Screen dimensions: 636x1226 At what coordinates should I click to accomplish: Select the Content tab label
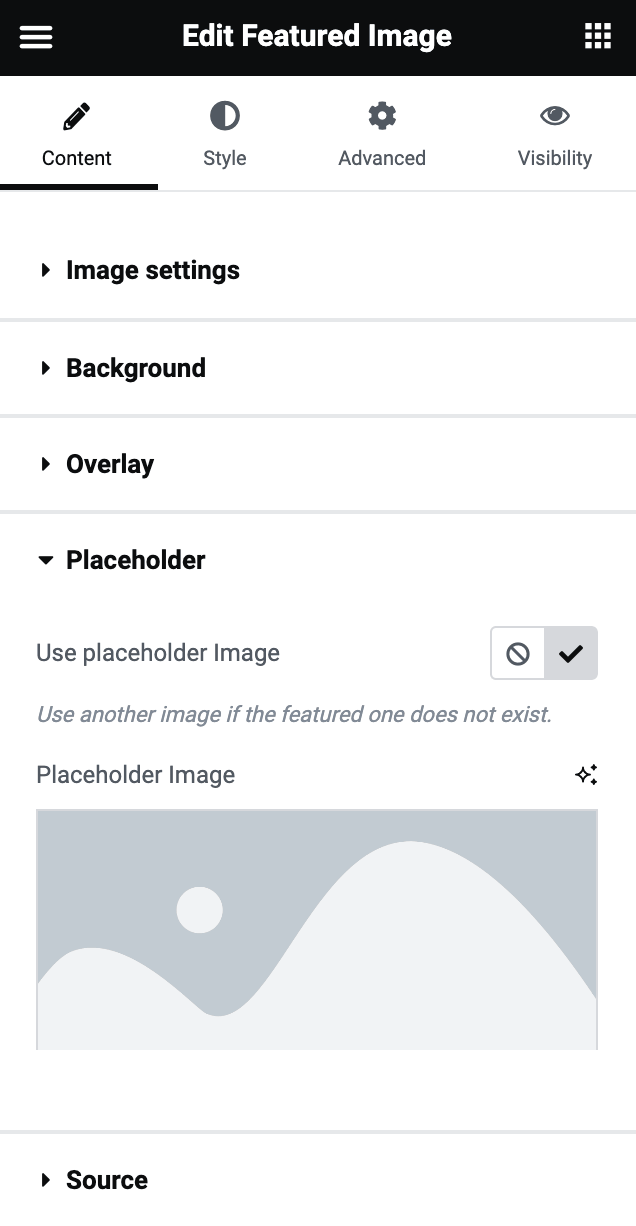pyautogui.click(x=77, y=158)
